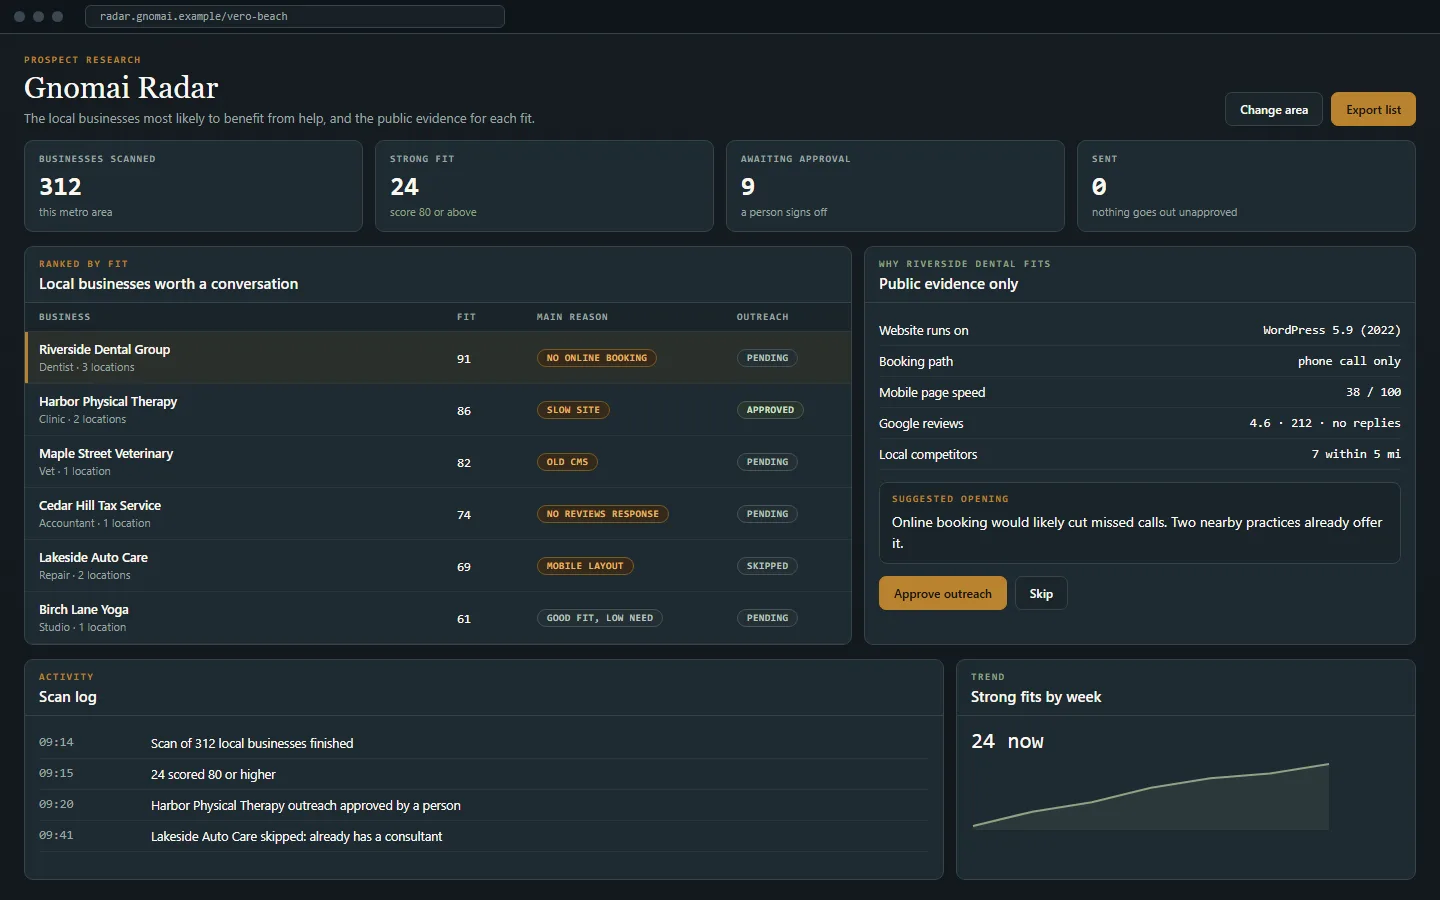Click the SLOW SITE reason tag
This screenshot has height=900, width=1440.
tap(573, 410)
